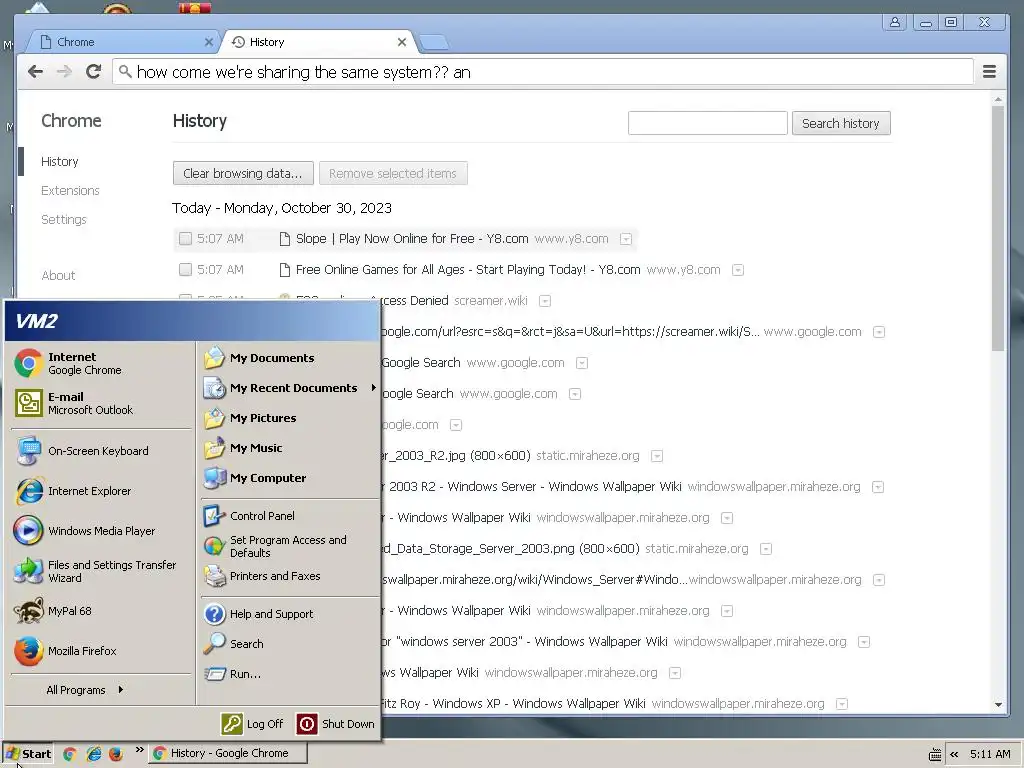Click the Start button

pos(27,754)
